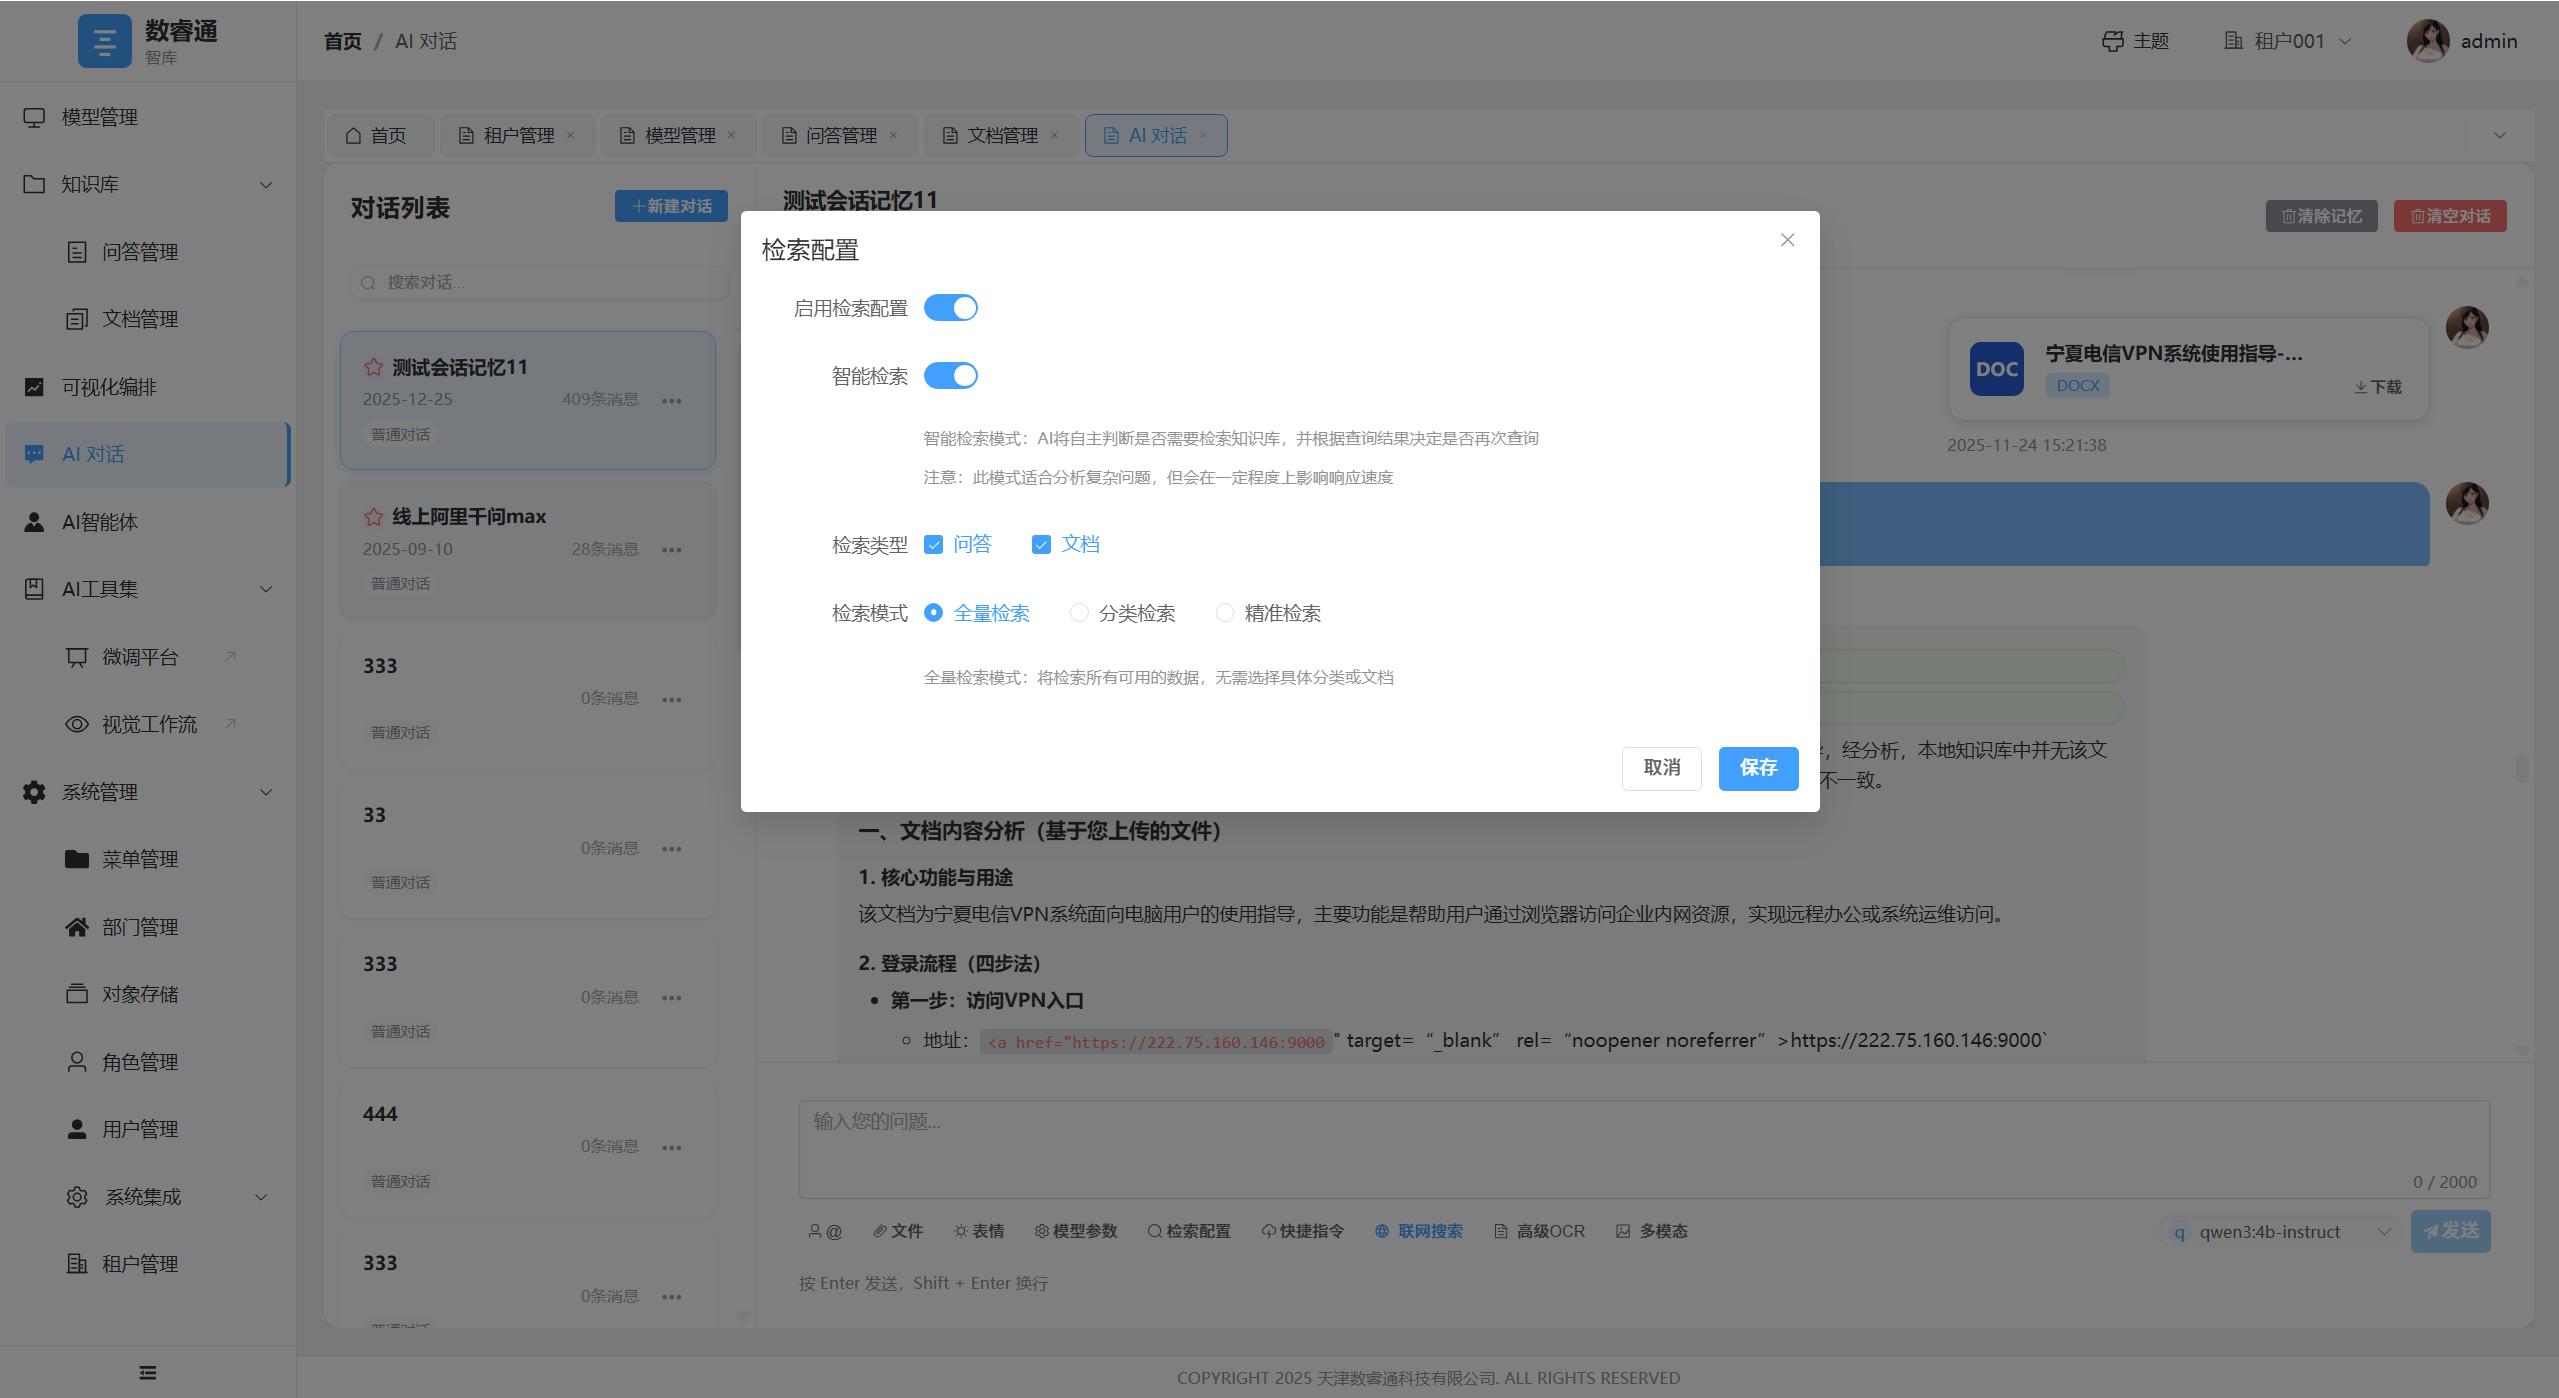Open the more options dots for 测试会话记忆11
The height and width of the screenshot is (1398, 2559).
(x=672, y=401)
